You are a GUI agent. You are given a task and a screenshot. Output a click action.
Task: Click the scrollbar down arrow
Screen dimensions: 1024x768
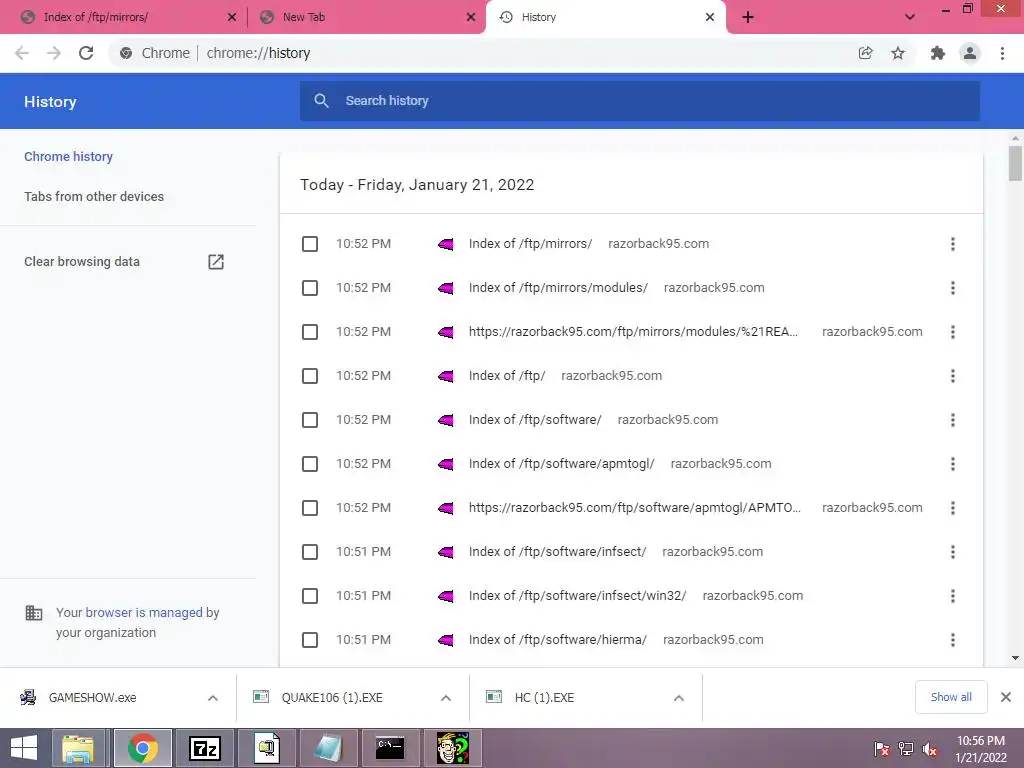pyautogui.click(x=1015, y=658)
